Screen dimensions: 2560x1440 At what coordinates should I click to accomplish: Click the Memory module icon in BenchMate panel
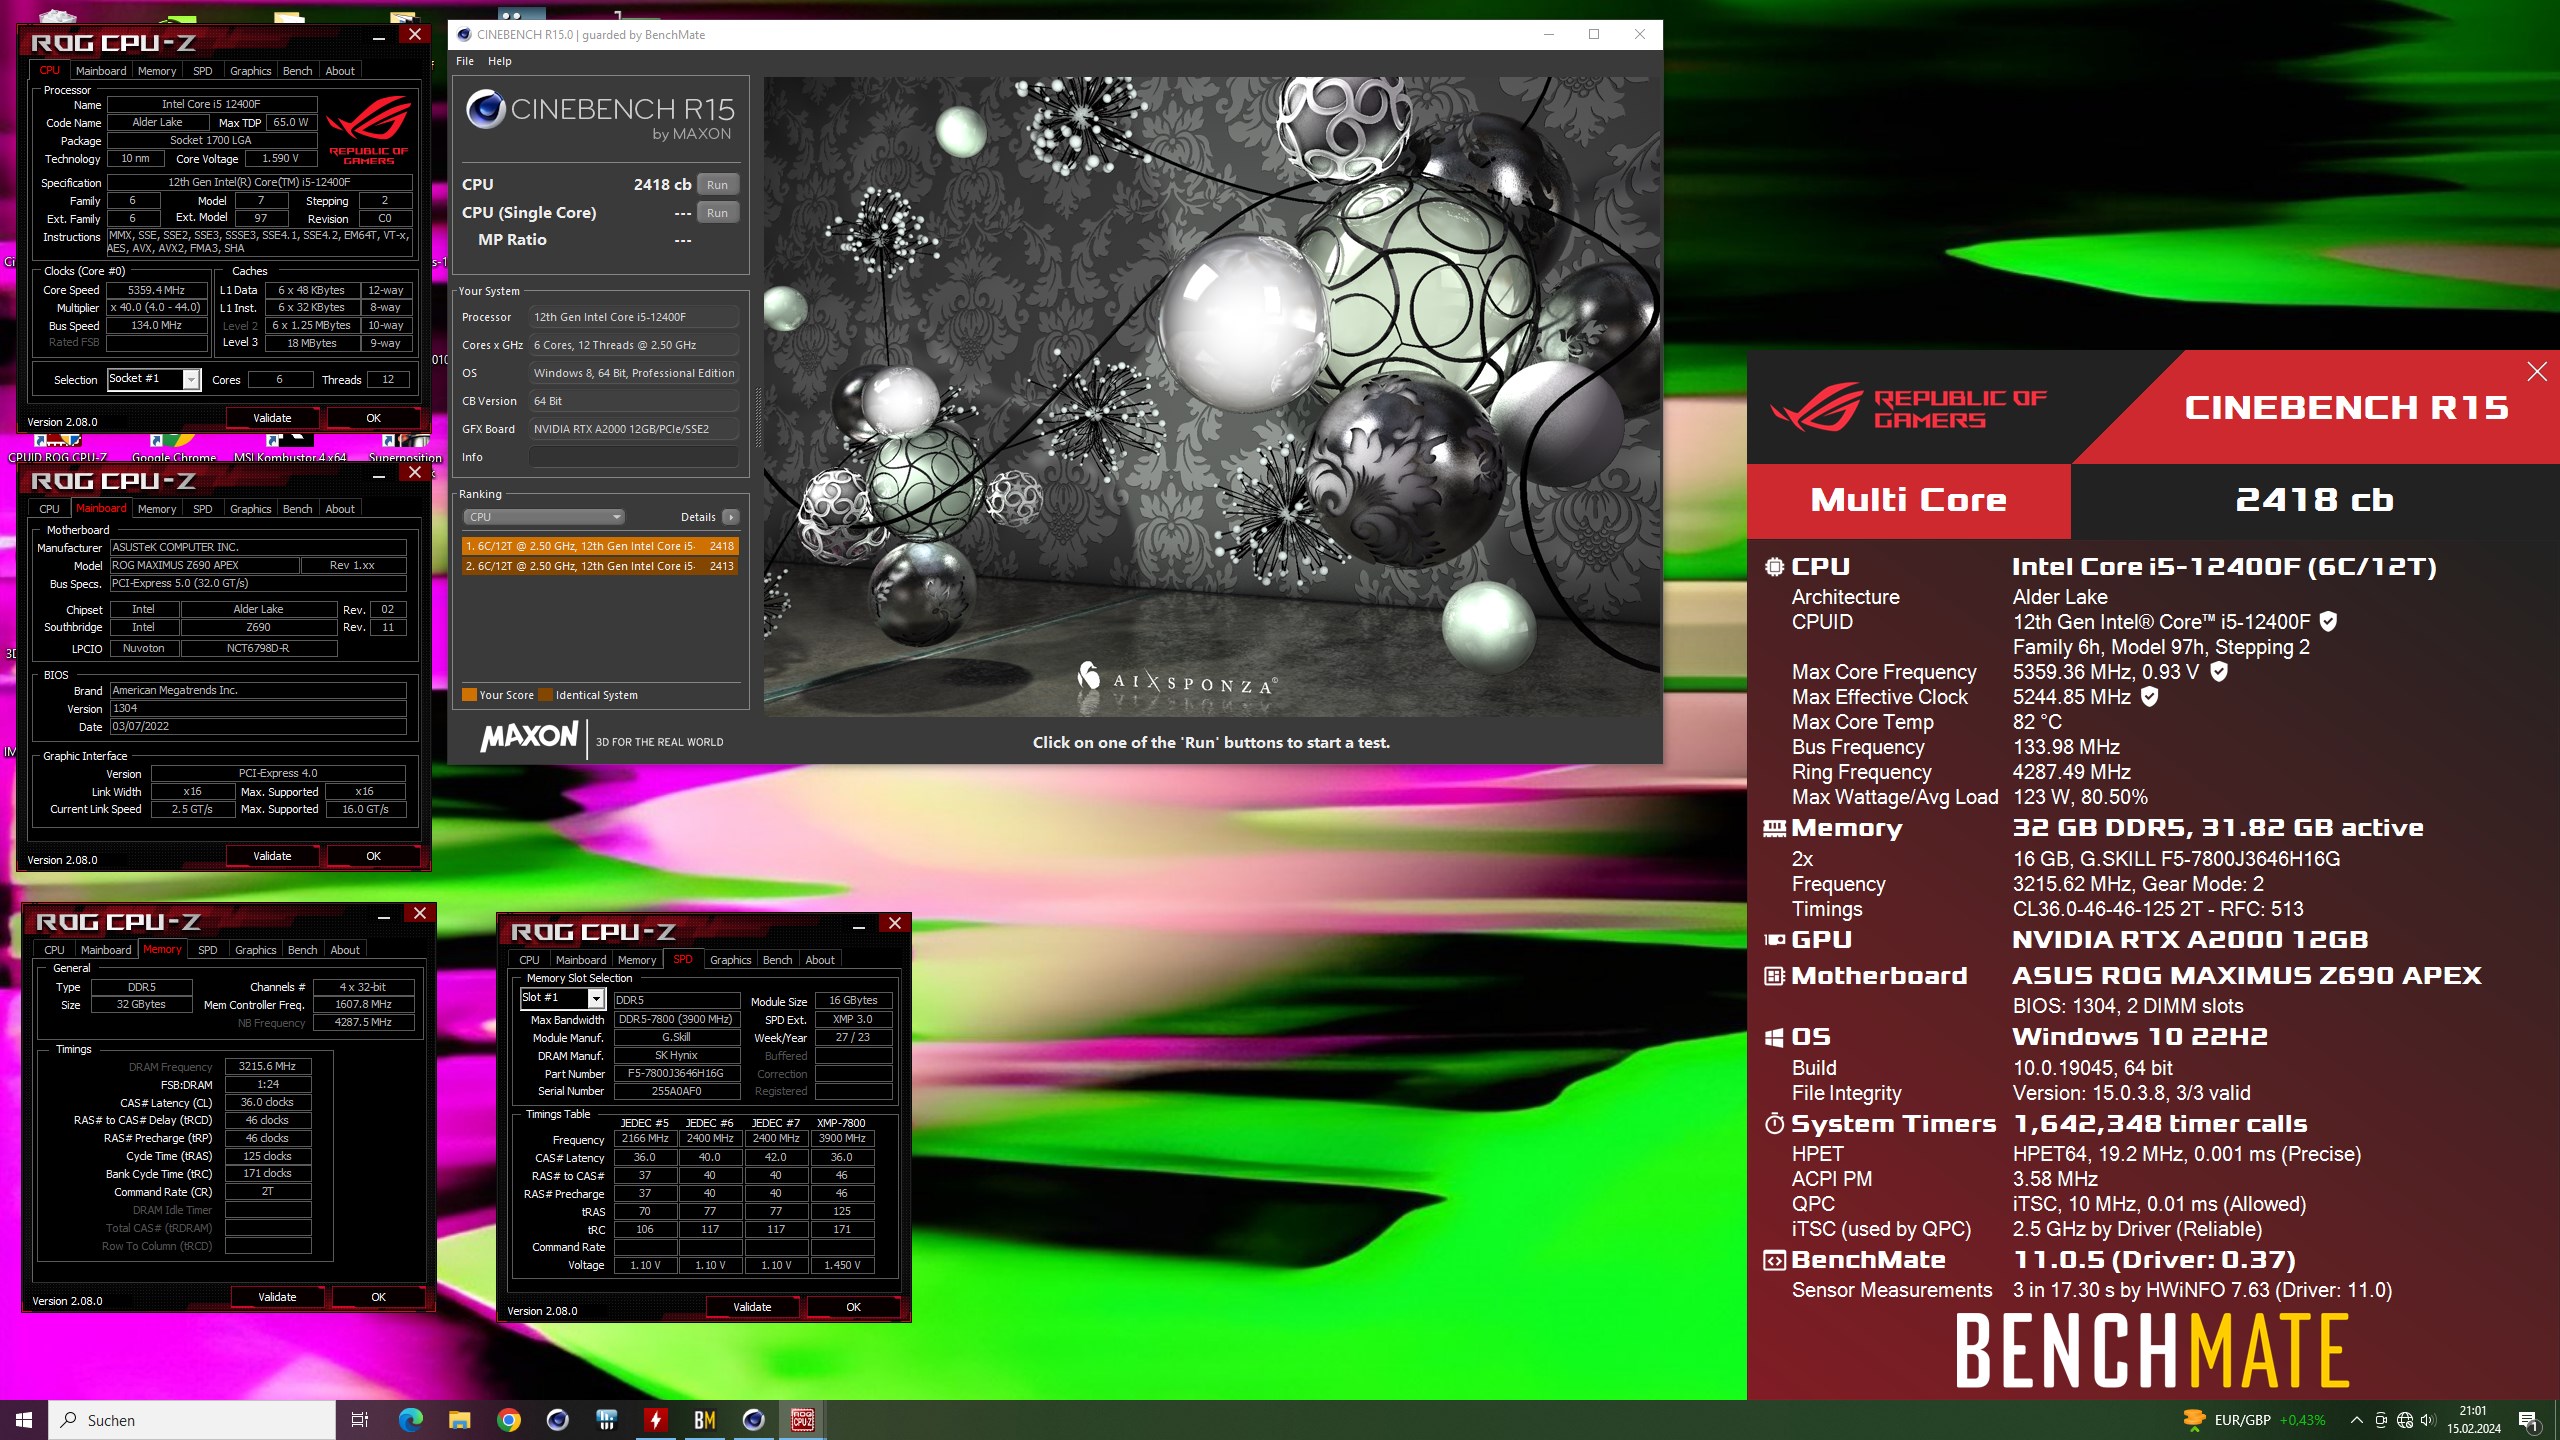1774,828
